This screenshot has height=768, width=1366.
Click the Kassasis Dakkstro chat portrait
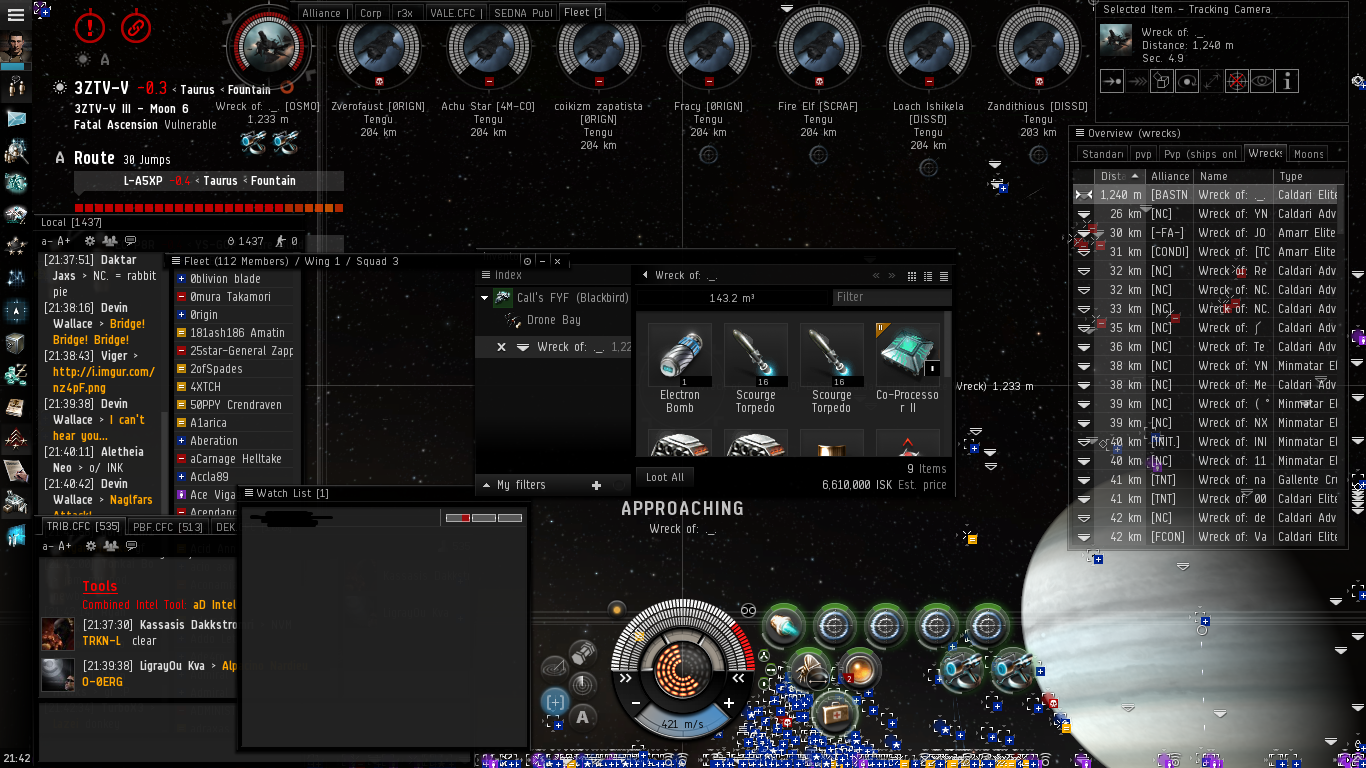click(57, 633)
